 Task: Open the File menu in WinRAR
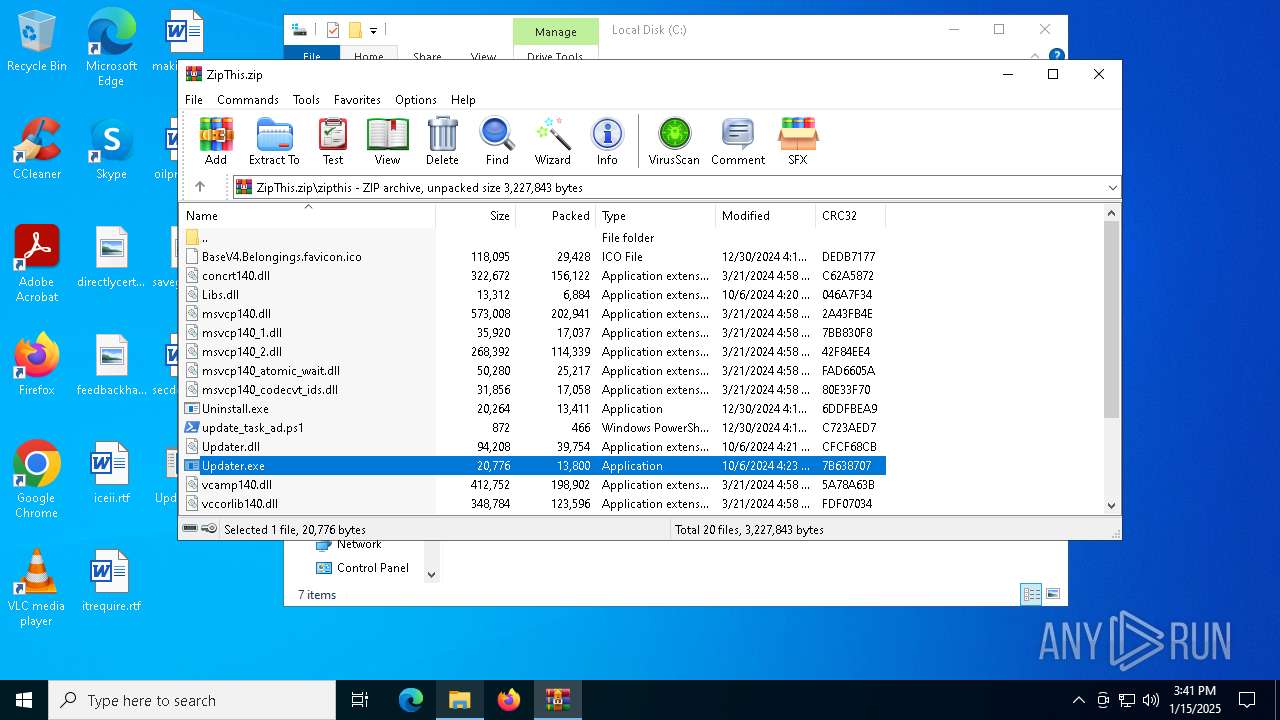click(194, 100)
